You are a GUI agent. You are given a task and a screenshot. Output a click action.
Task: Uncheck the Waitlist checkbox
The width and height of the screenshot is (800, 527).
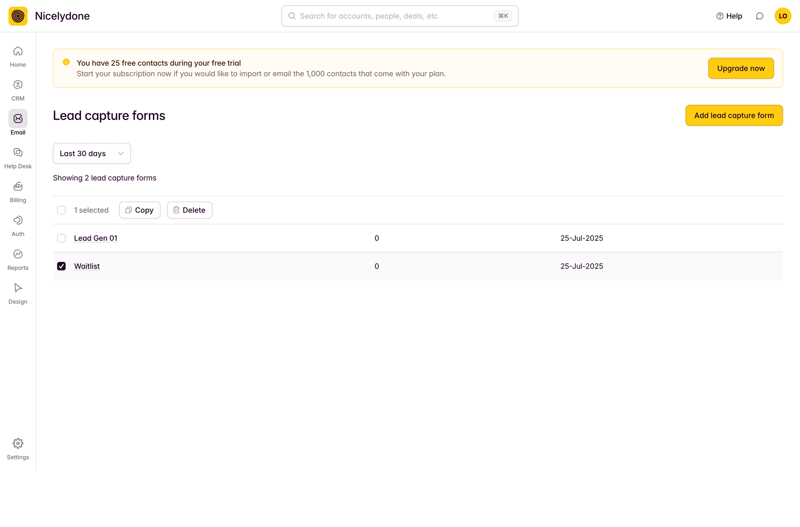point(61,266)
